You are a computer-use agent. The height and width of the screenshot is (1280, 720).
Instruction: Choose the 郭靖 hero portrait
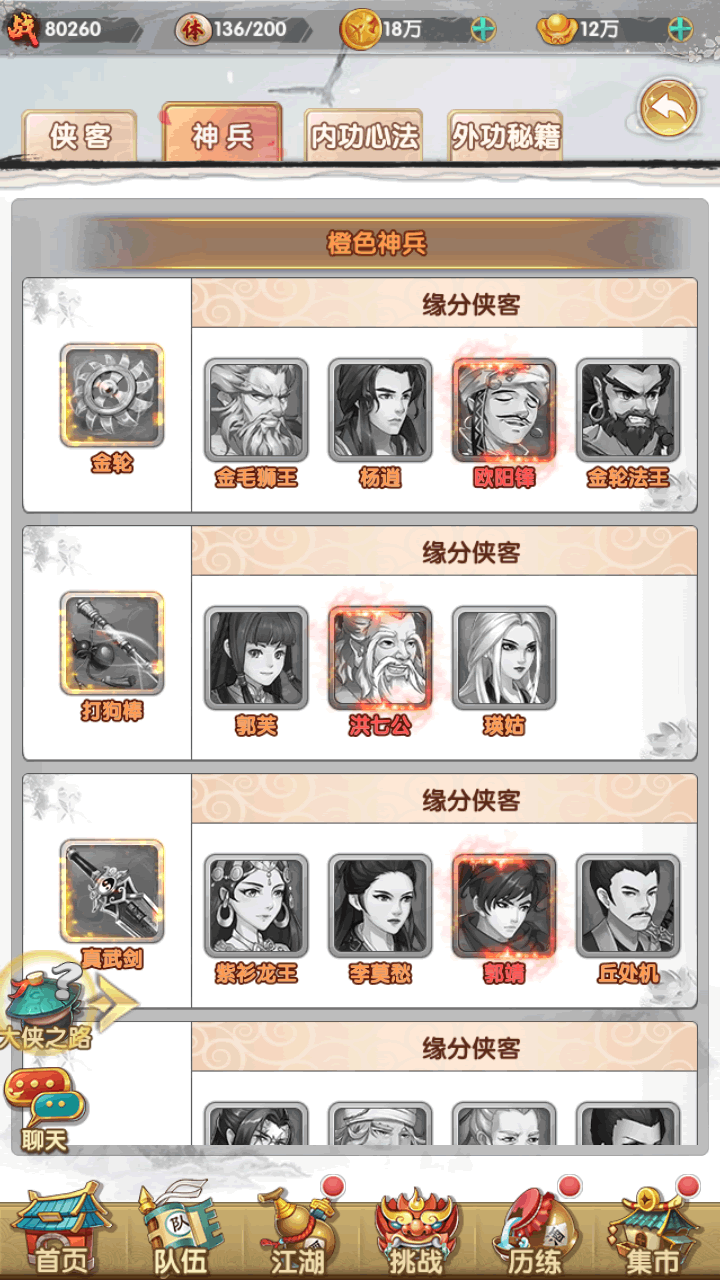pyautogui.click(x=504, y=906)
